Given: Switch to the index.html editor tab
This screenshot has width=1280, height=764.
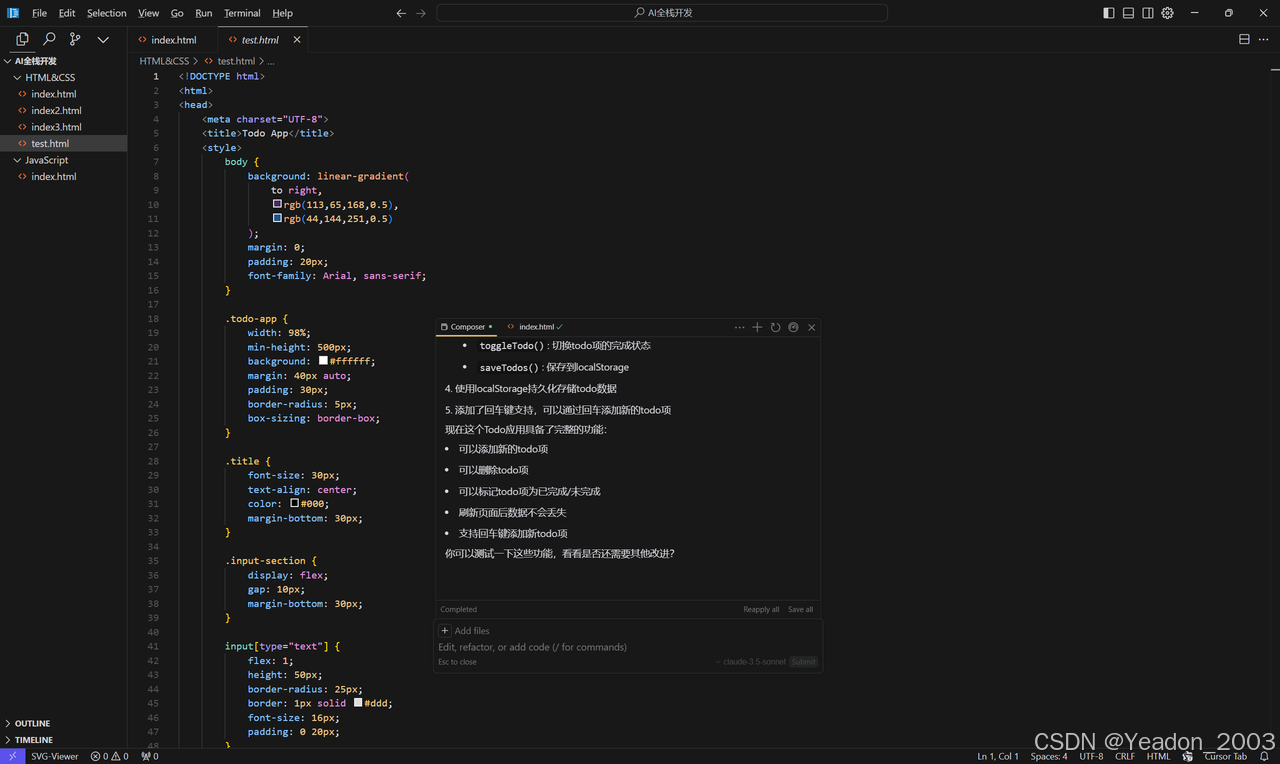Looking at the screenshot, I should pyautogui.click(x=173, y=40).
